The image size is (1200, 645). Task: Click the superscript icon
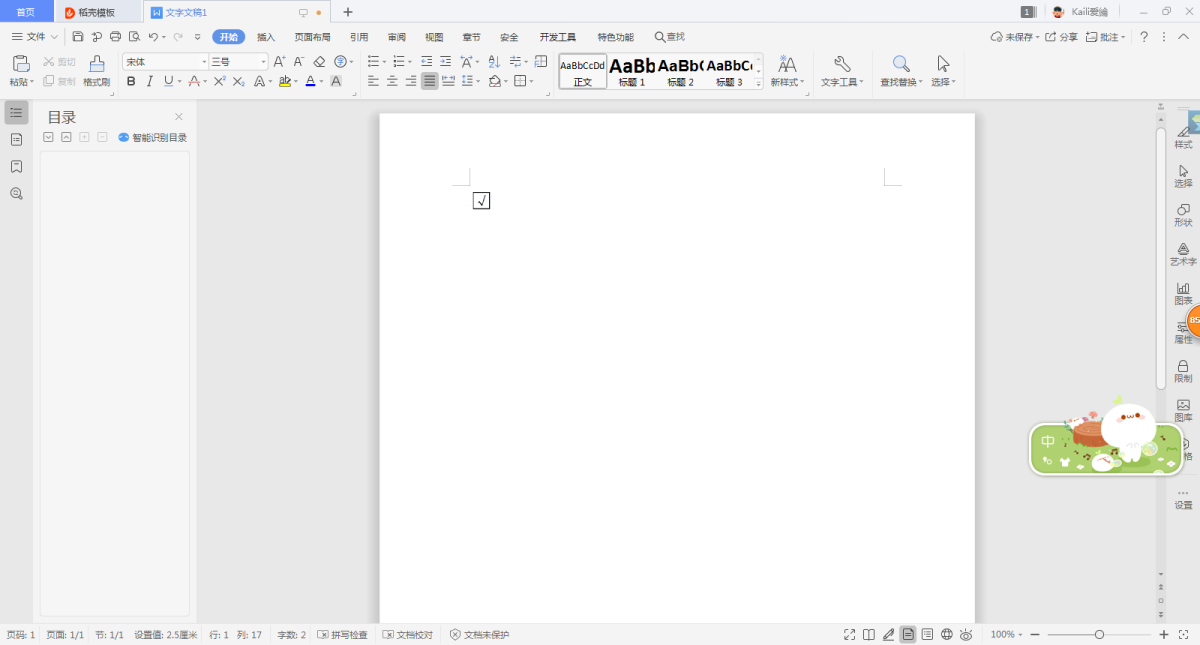point(219,81)
